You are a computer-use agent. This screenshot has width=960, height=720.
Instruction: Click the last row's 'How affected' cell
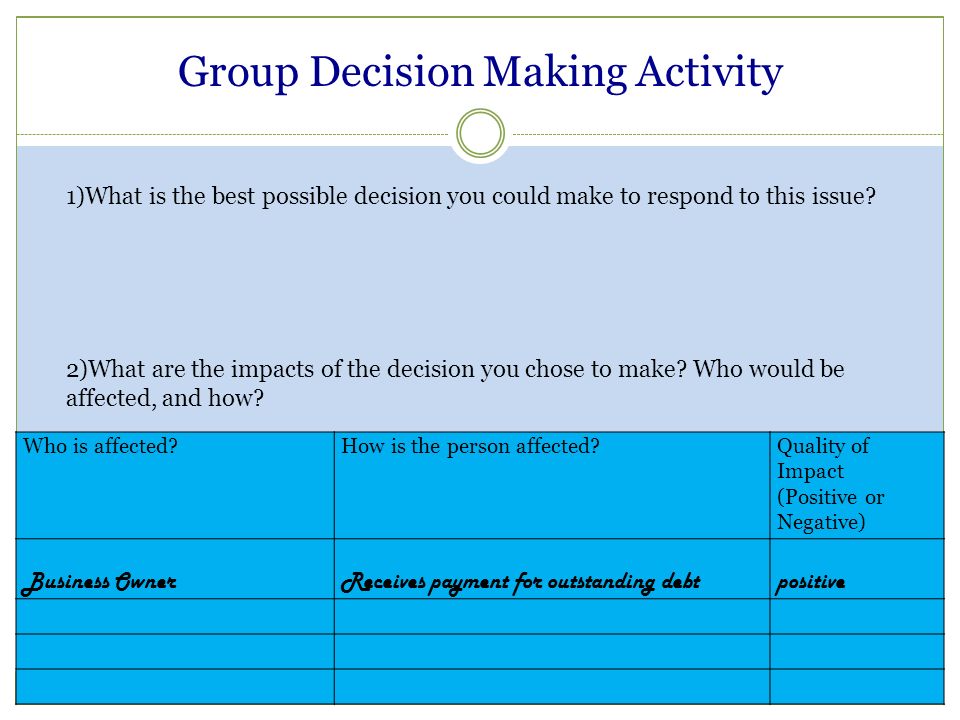pyautogui.click(x=552, y=686)
